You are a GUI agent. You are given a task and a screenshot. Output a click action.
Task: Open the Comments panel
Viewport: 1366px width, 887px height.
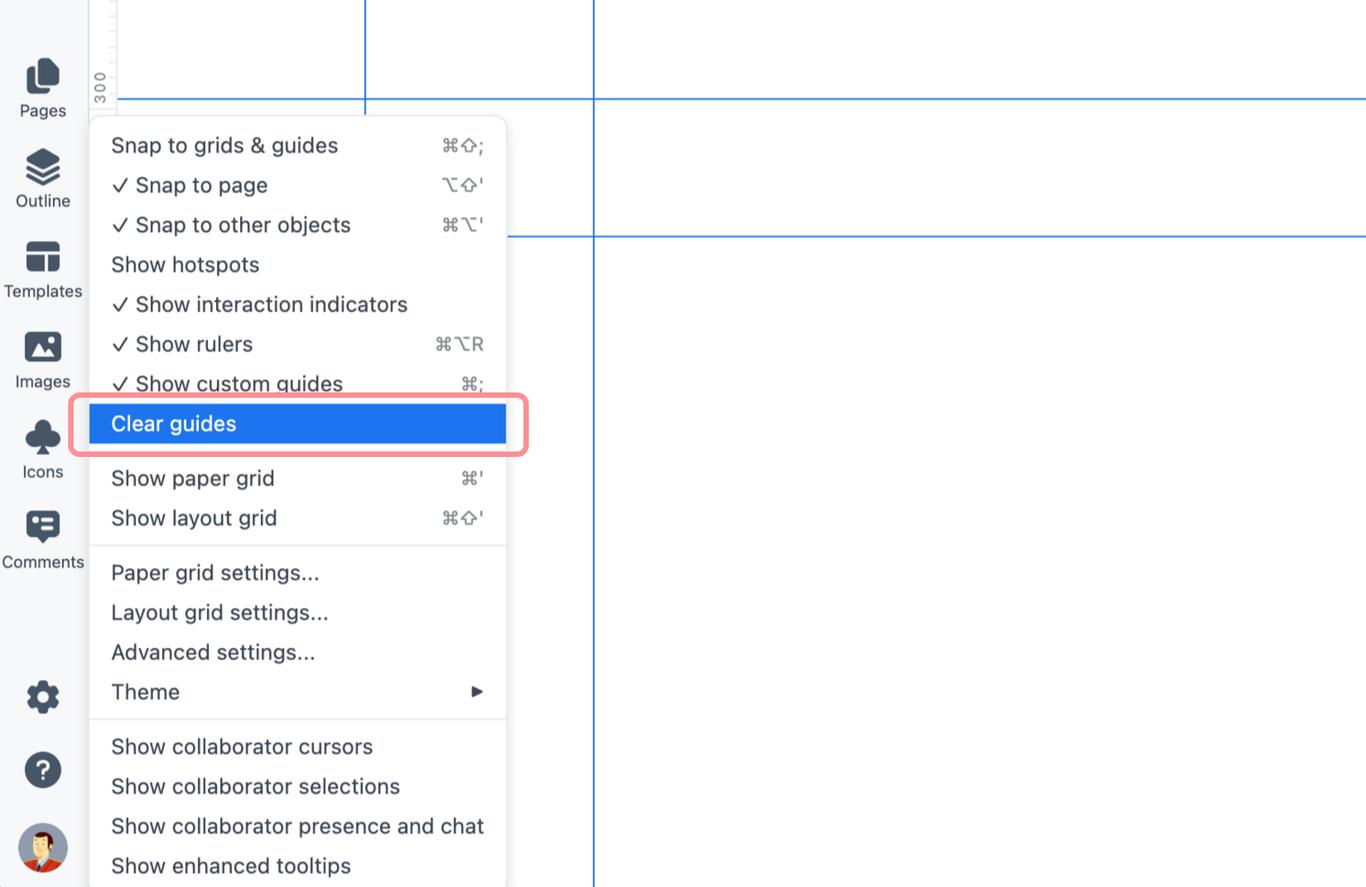pyautogui.click(x=42, y=538)
